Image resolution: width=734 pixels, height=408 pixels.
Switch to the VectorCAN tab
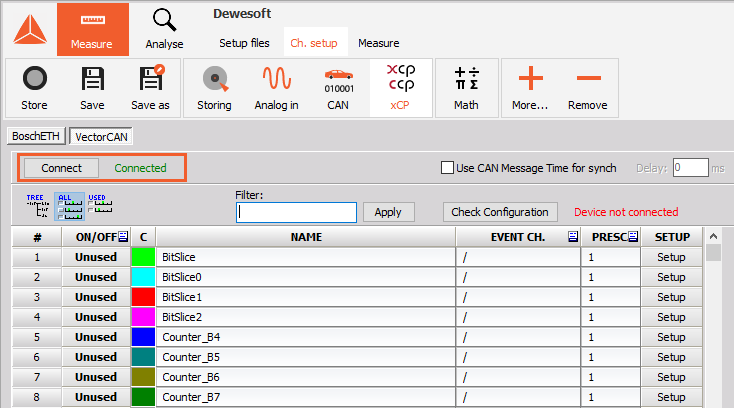point(101,137)
